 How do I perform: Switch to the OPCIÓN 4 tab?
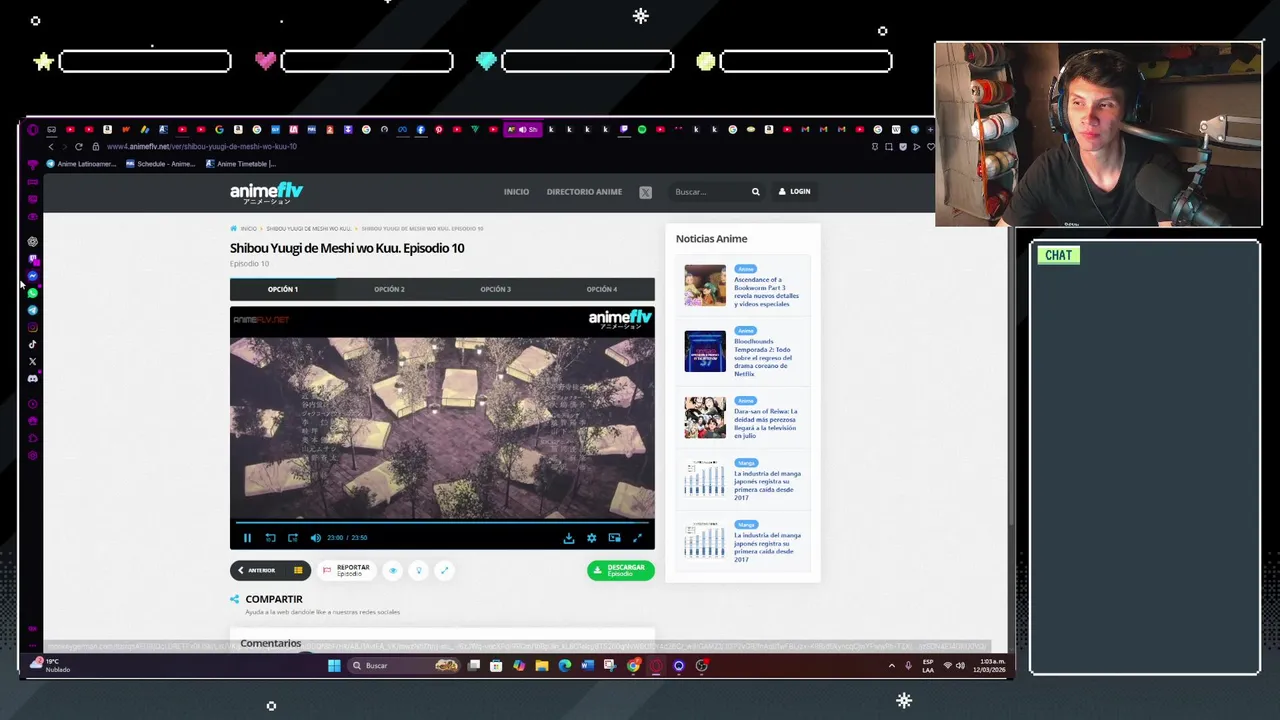click(601, 289)
